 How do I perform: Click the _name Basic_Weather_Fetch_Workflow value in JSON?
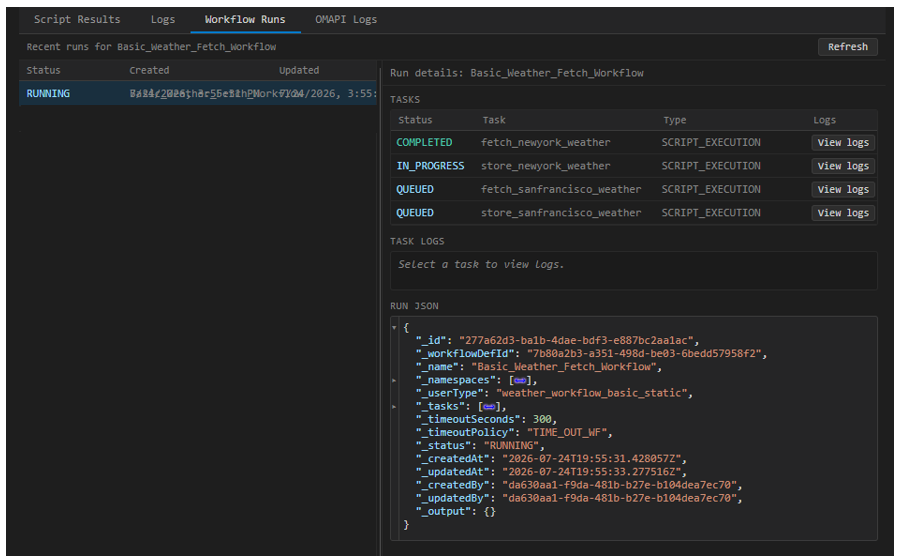tap(563, 367)
